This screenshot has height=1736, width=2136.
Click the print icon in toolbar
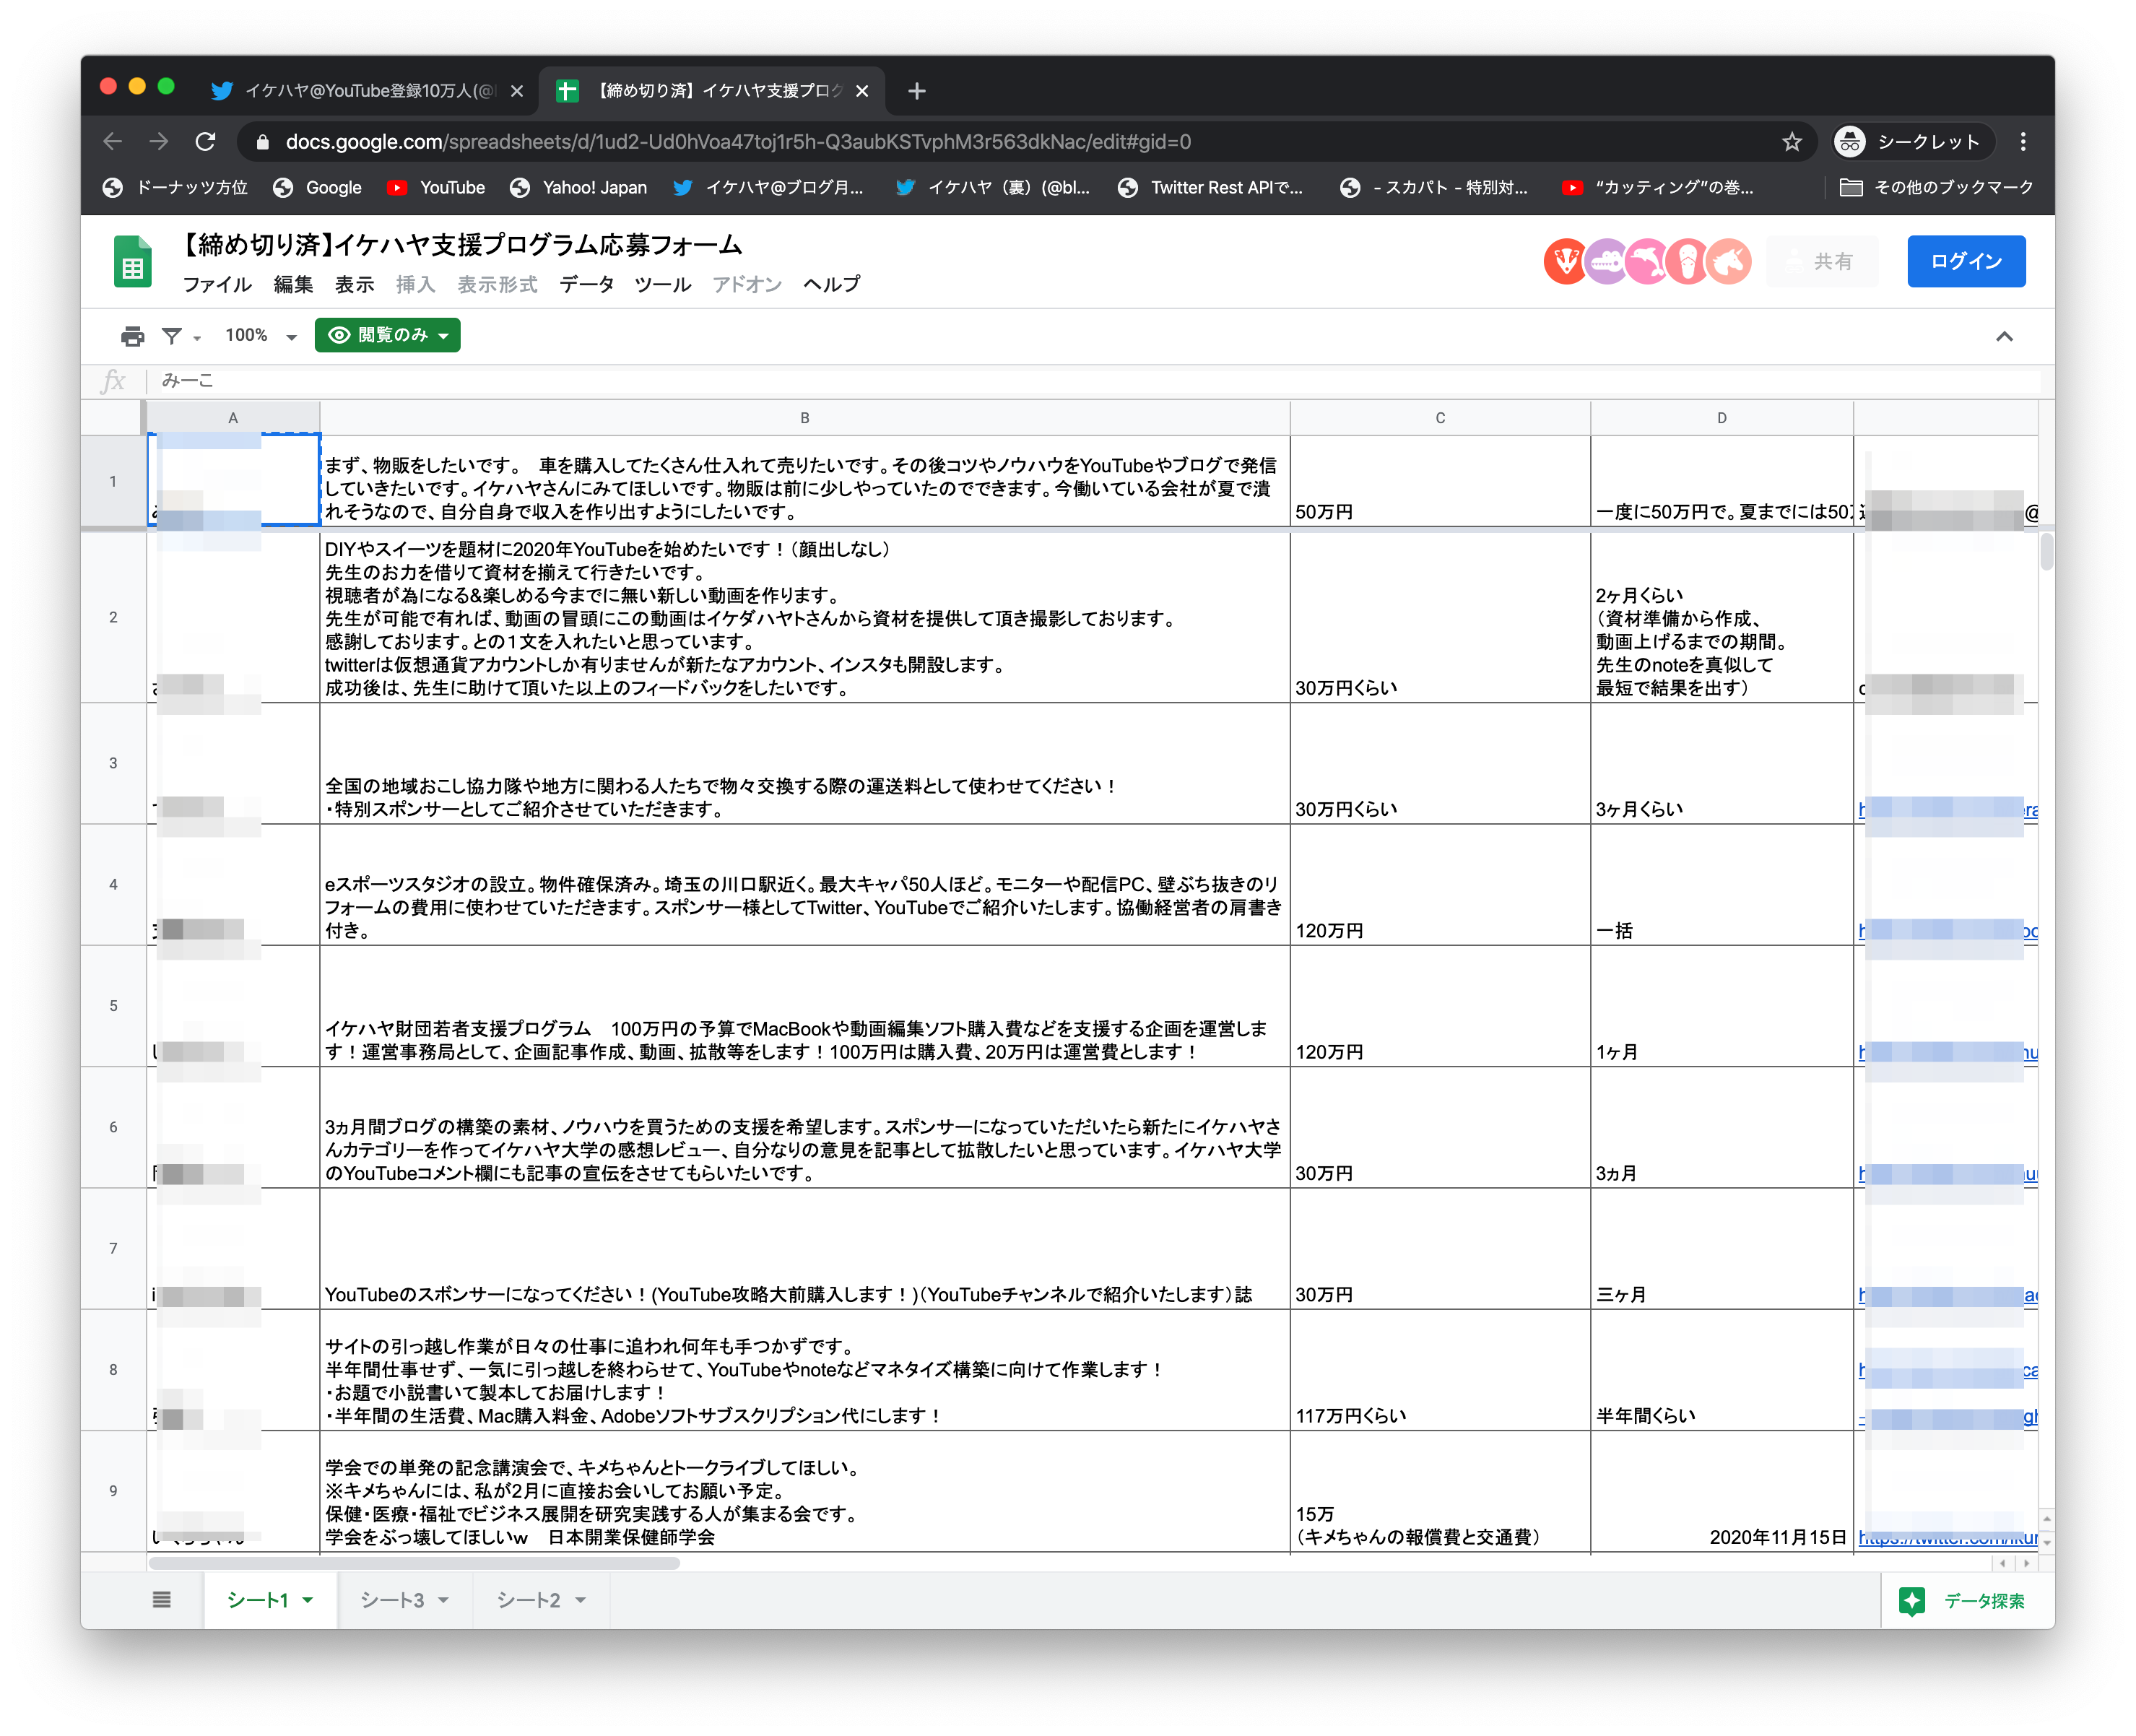pos(132,336)
